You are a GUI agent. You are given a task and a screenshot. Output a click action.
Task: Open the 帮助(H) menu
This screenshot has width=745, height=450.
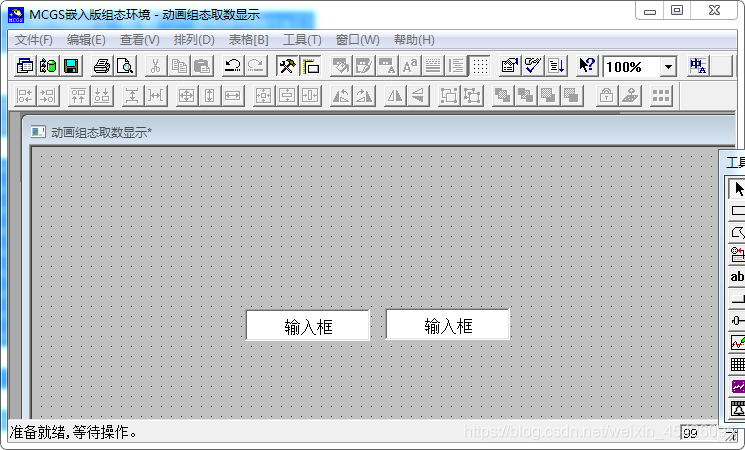414,40
